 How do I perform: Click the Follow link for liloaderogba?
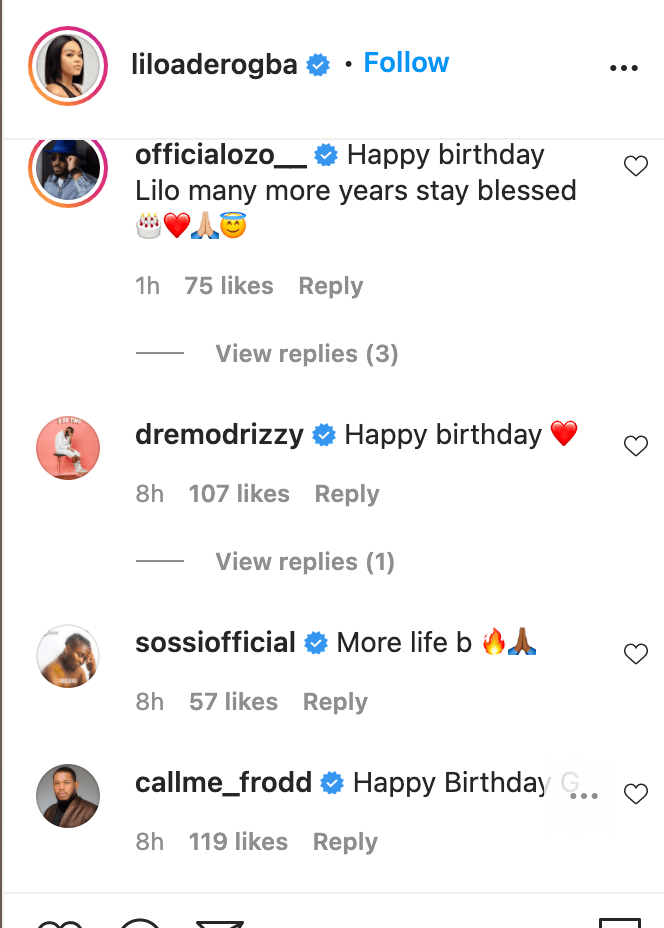pyautogui.click(x=406, y=63)
